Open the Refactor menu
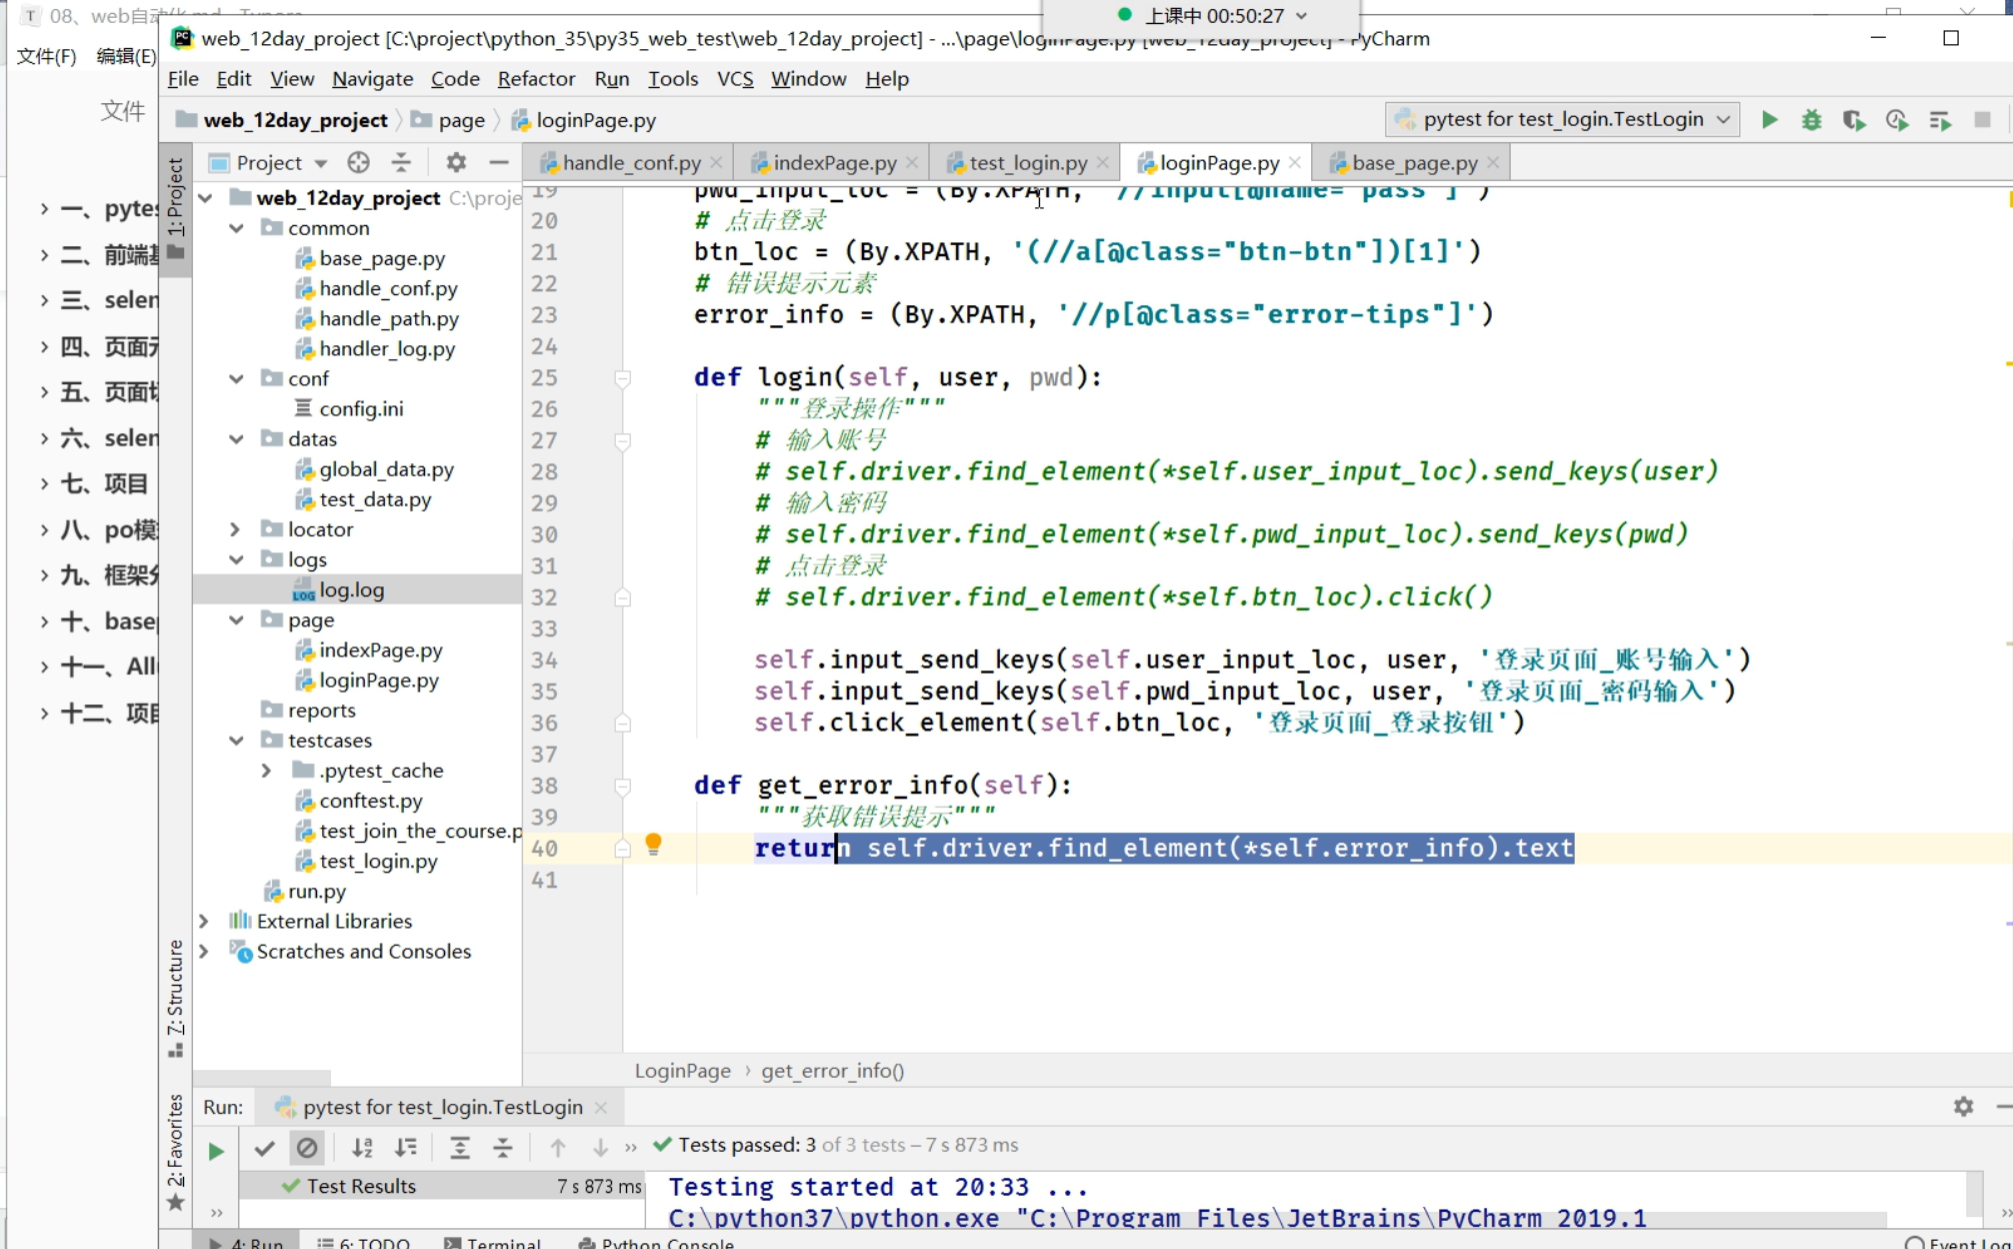This screenshot has width=2013, height=1249. pyautogui.click(x=535, y=78)
